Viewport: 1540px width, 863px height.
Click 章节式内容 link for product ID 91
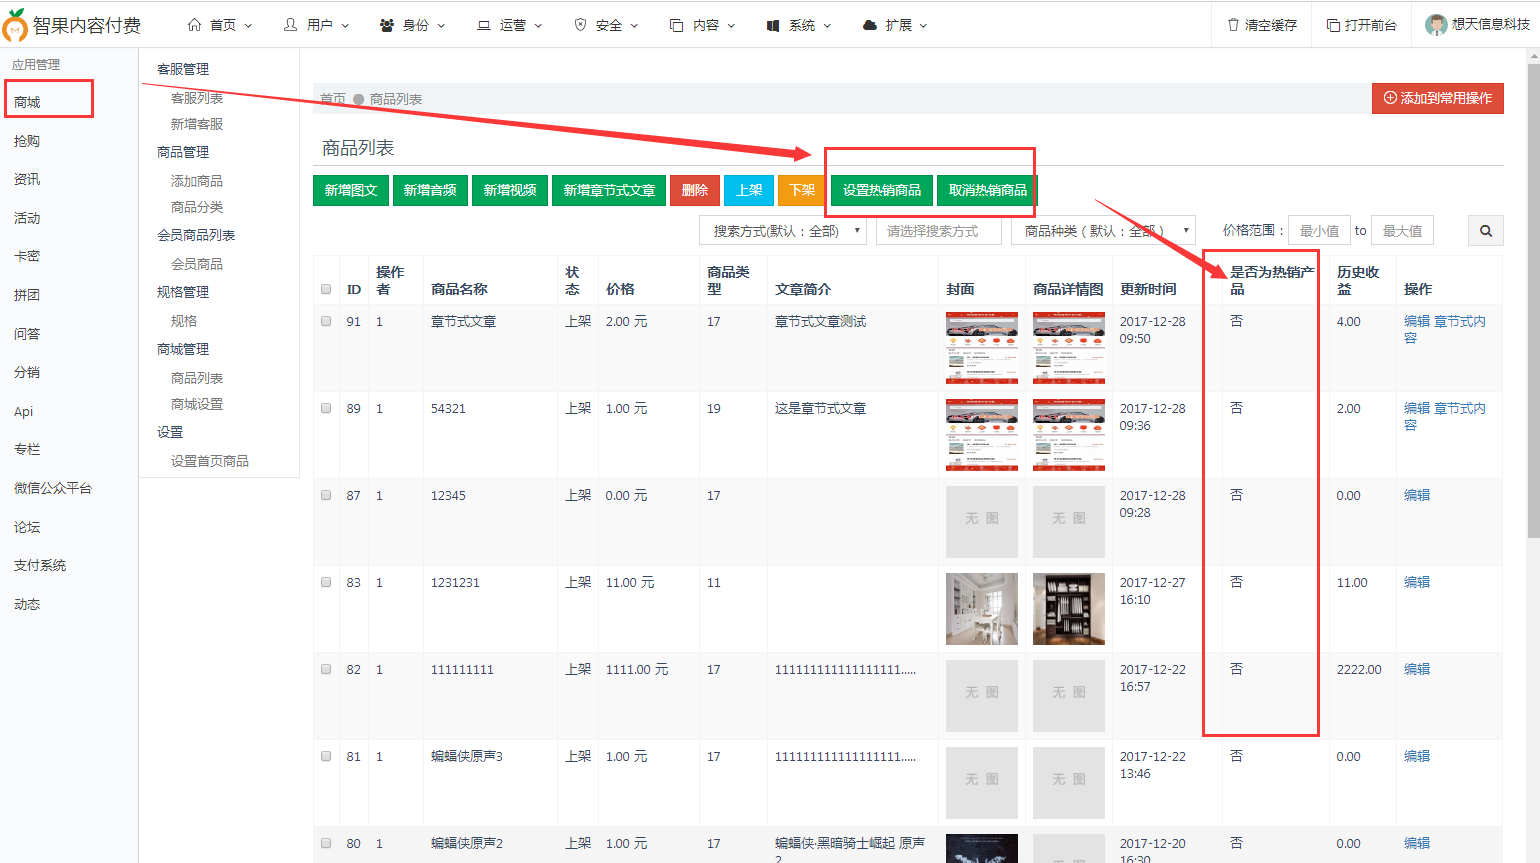[1445, 330]
